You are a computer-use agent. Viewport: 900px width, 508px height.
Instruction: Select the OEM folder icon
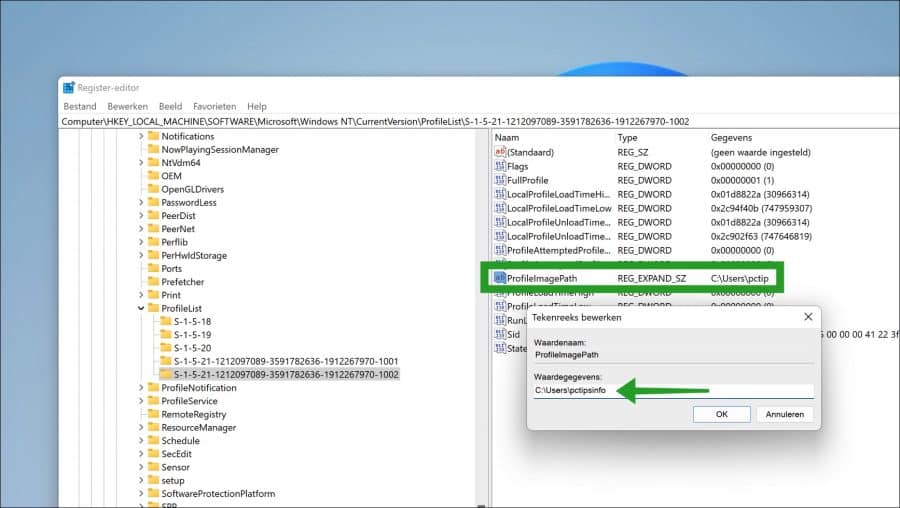coord(153,176)
